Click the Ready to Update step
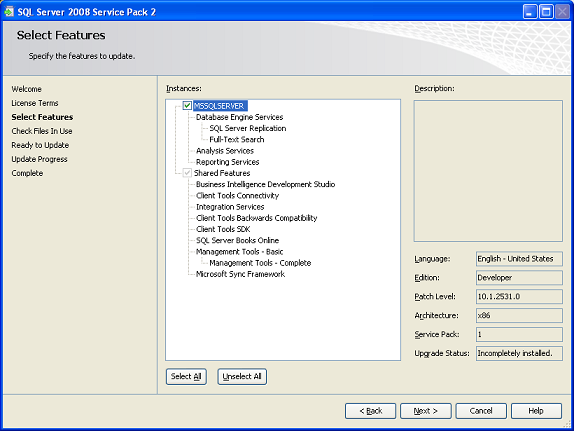The image size is (574, 431). click(x=40, y=145)
